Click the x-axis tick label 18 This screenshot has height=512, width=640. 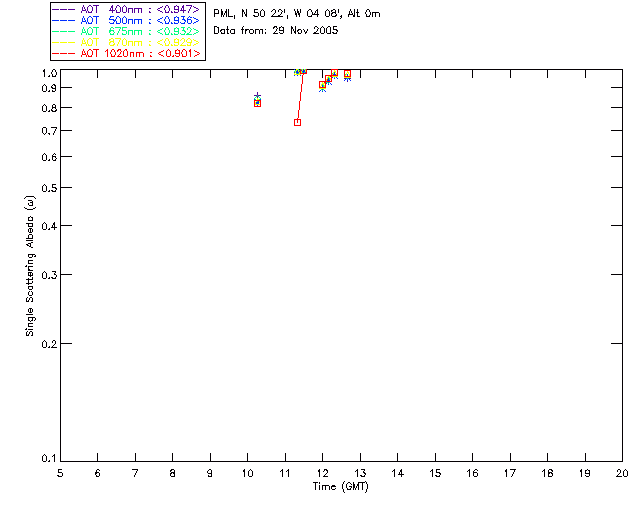[x=547, y=473]
